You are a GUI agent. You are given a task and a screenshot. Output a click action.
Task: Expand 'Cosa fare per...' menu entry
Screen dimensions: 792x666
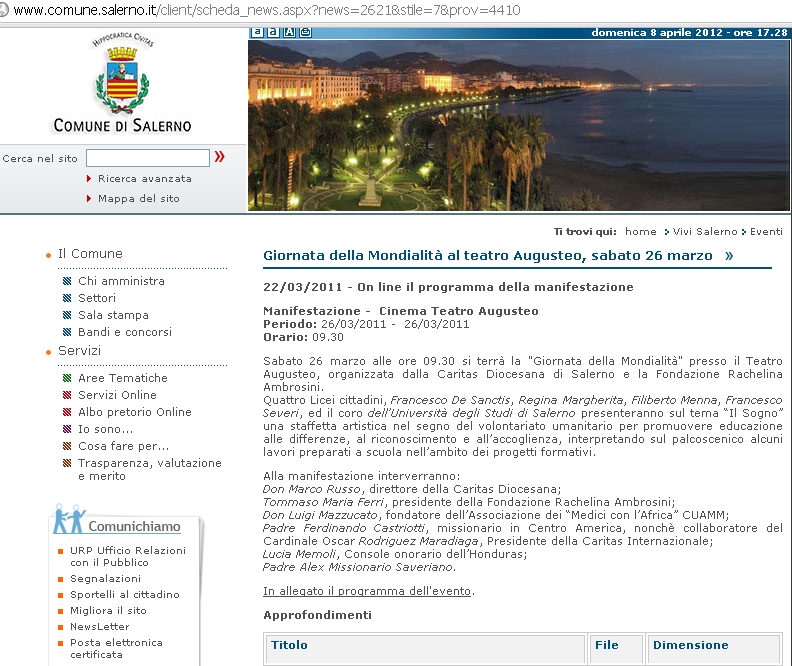[x=123, y=446]
